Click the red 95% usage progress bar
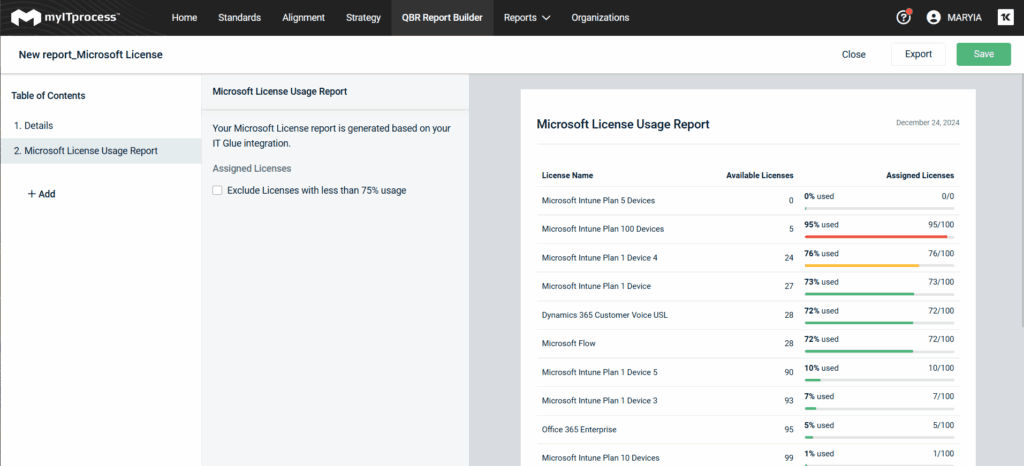Screen dimensions: 1024x466 coord(876,237)
